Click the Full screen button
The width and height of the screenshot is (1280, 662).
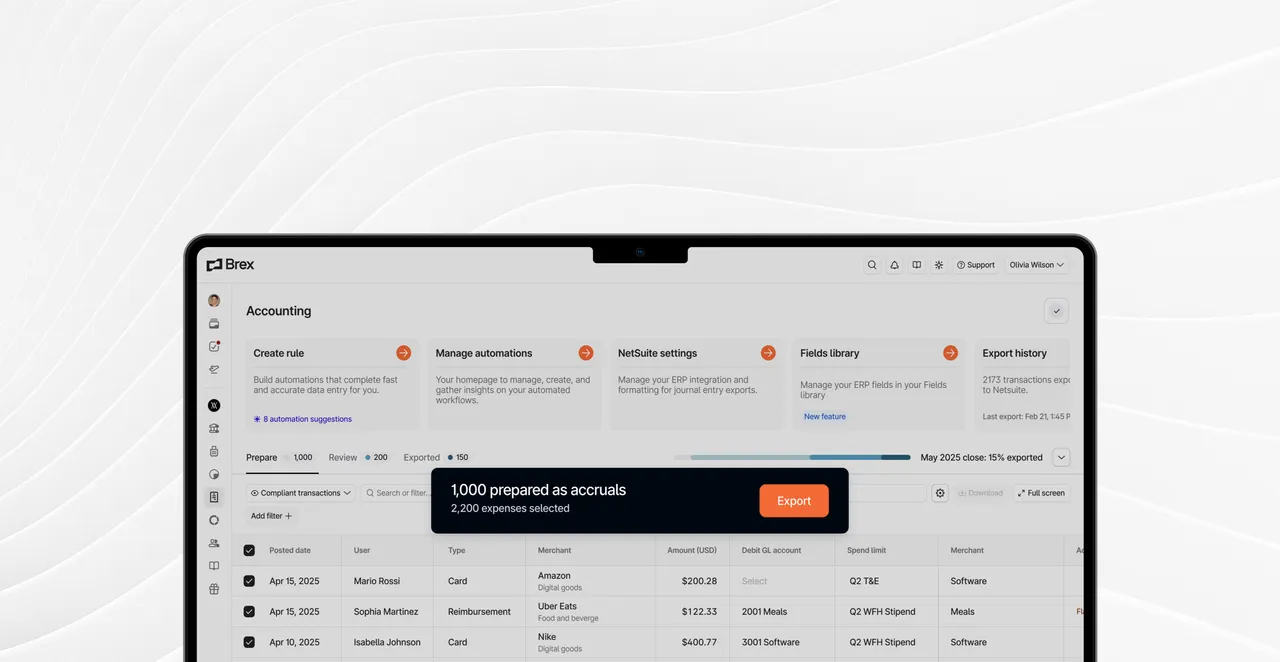click(1041, 493)
